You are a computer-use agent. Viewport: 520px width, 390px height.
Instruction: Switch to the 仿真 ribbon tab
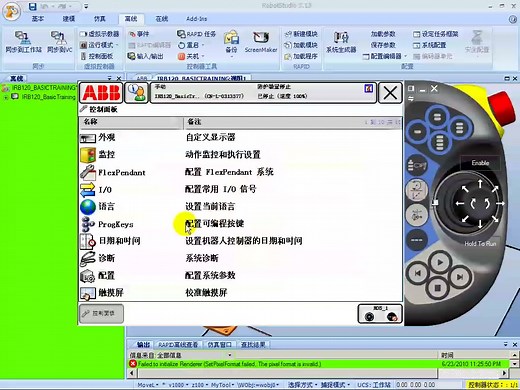99,19
